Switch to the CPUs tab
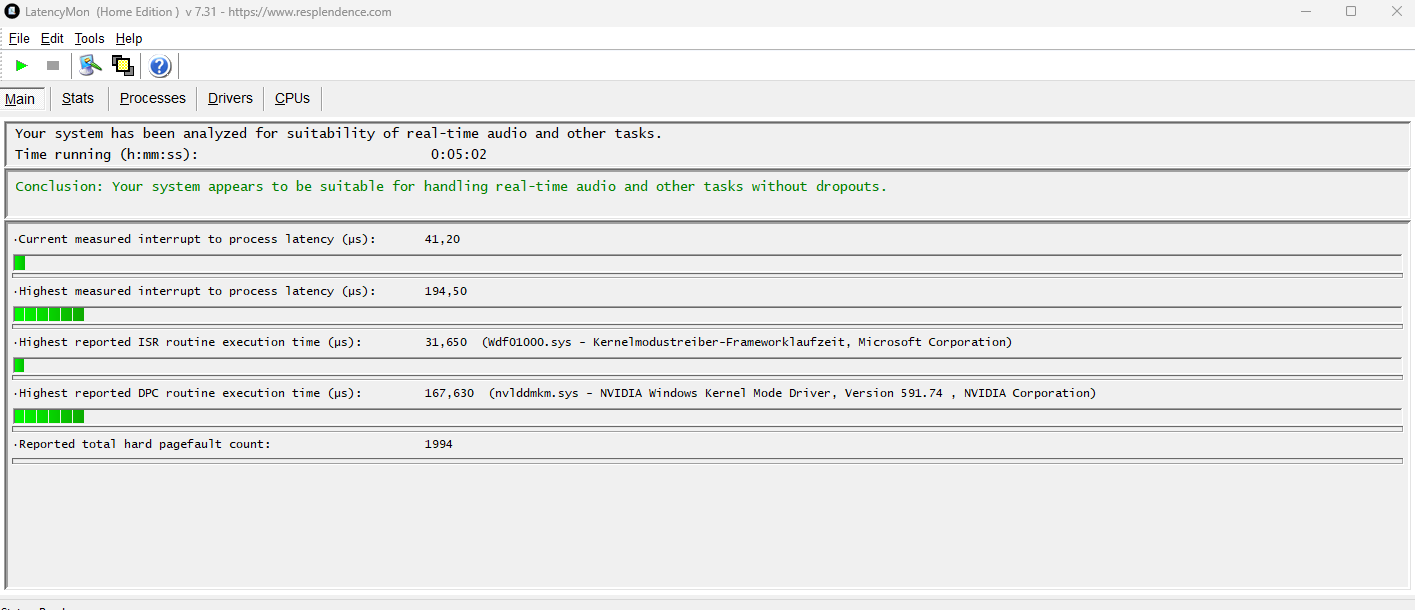This screenshot has width=1415, height=610. pyautogui.click(x=292, y=98)
